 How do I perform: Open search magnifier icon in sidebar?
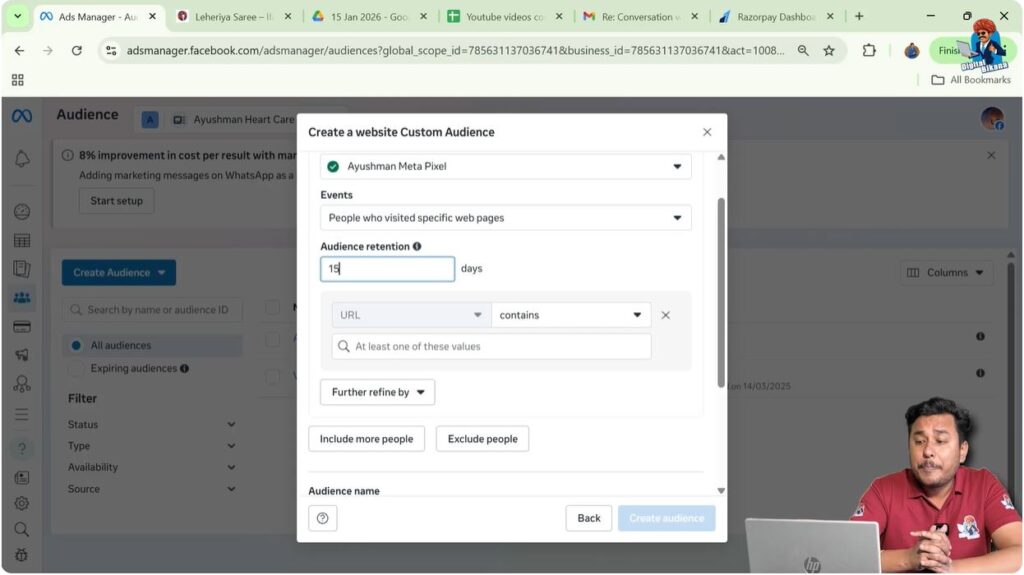(22, 529)
